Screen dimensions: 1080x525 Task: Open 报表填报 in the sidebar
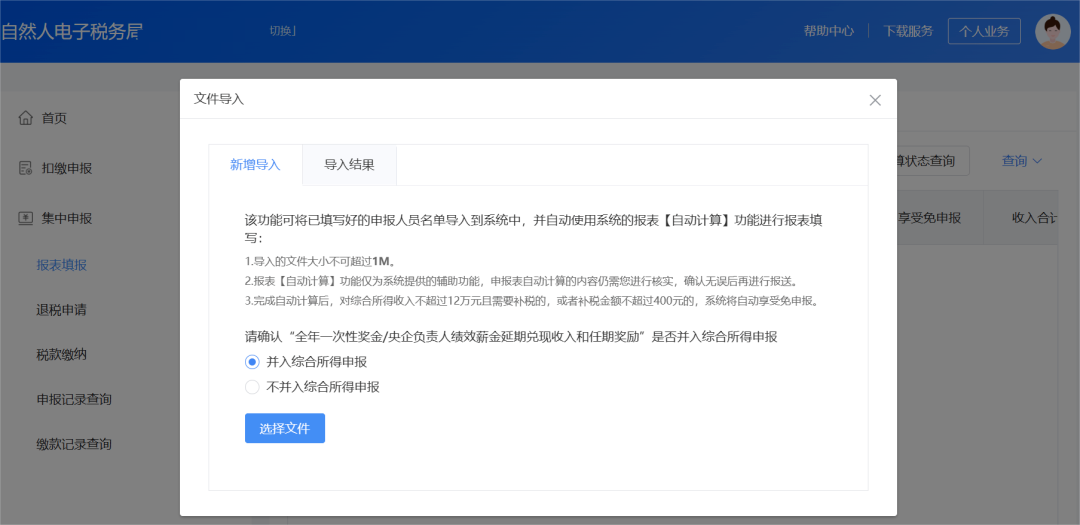pos(62,265)
